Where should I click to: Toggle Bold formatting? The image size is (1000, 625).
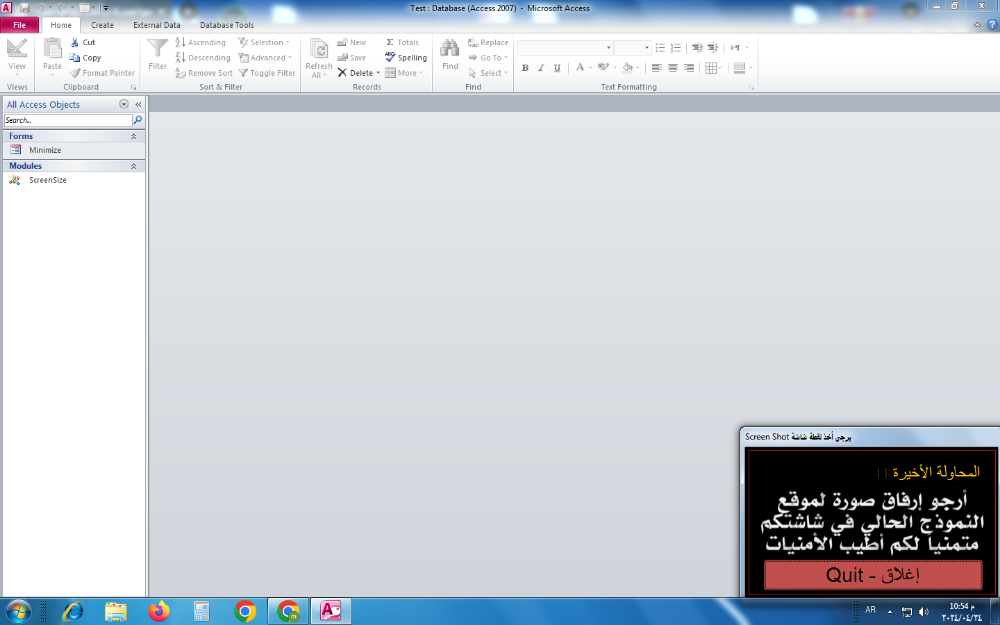525,68
